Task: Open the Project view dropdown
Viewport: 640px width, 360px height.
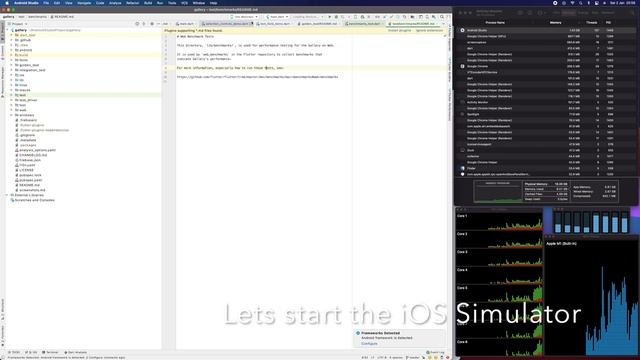Action: [18, 24]
